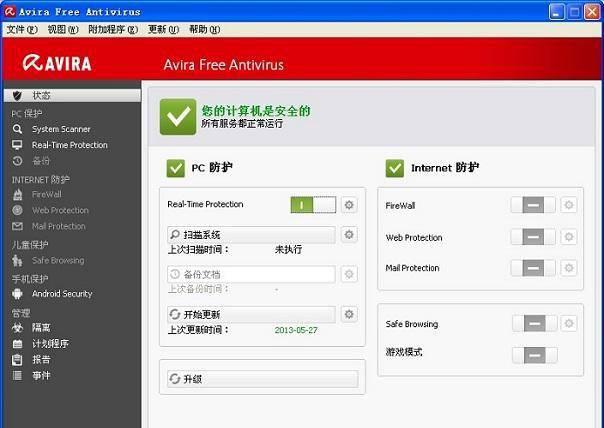Viewport: 604px width, 428px height.
Task: Click the 隔离 biohazard icon
Action: 17,328
